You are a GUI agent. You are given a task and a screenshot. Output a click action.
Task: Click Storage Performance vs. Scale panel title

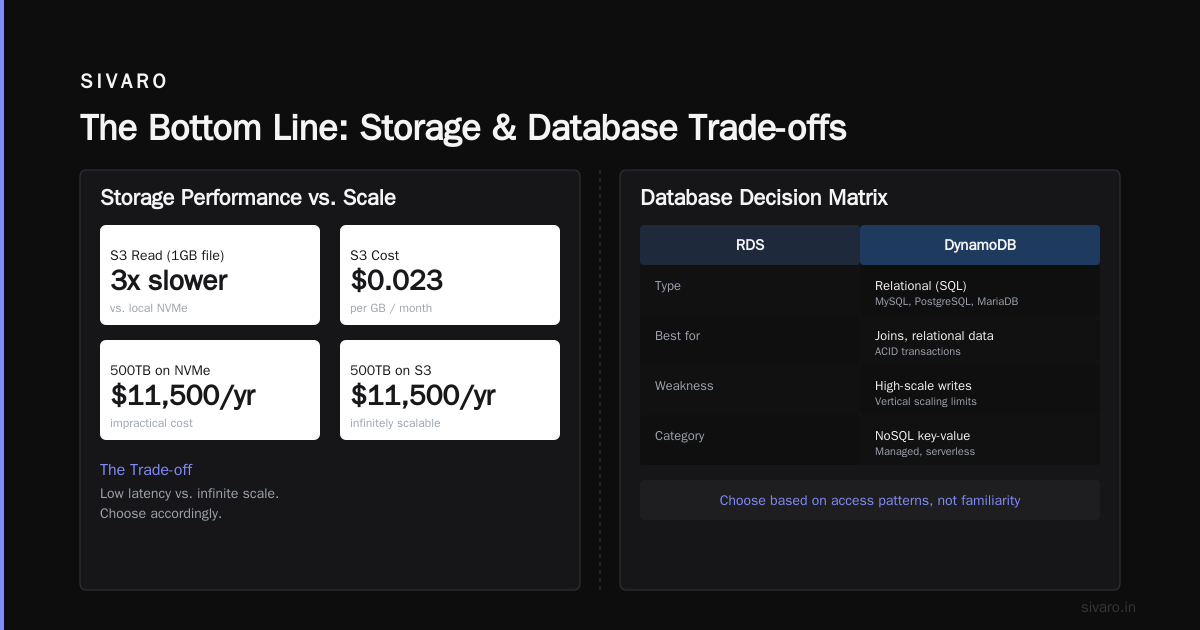(248, 198)
